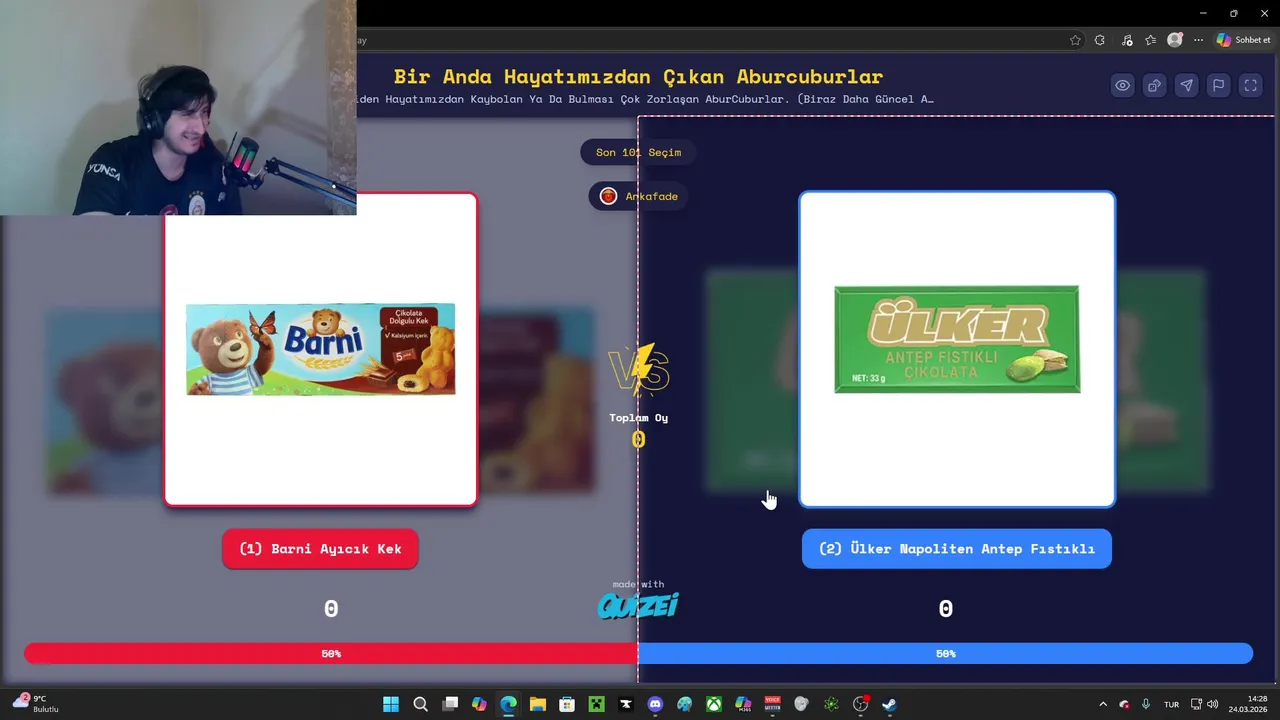Open browser extensions puzzle icon

click(1100, 40)
